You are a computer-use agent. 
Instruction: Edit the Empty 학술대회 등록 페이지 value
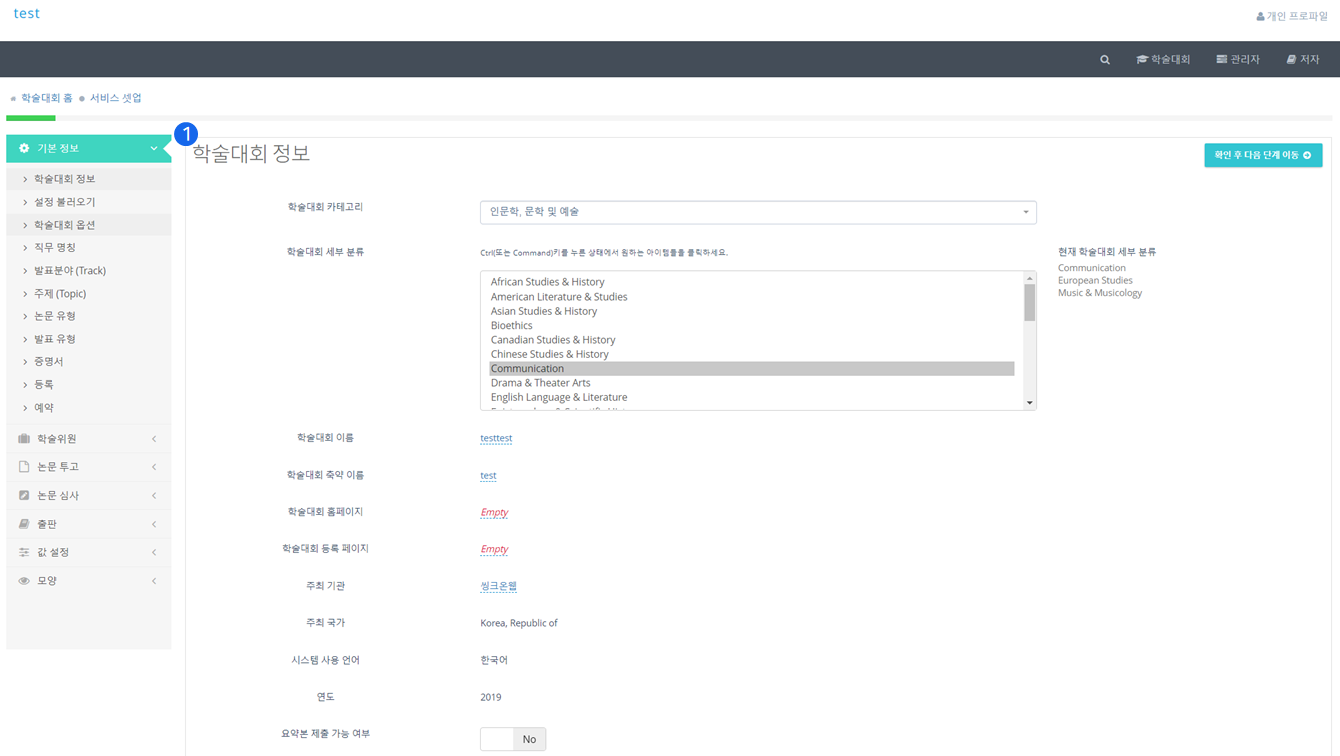pyautogui.click(x=494, y=549)
